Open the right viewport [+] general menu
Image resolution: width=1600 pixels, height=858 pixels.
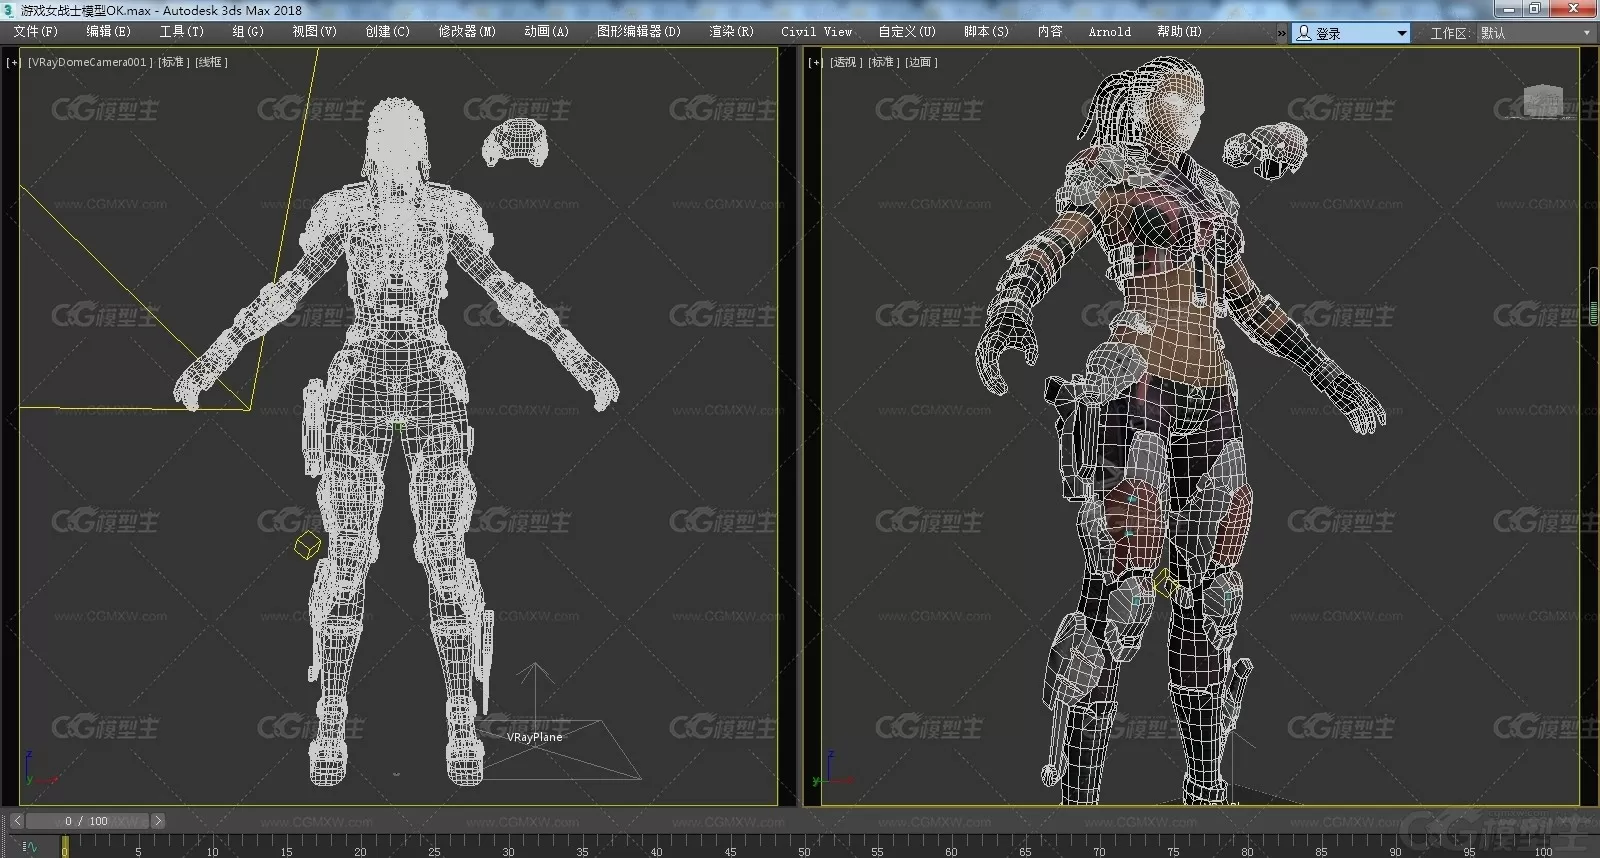point(816,62)
